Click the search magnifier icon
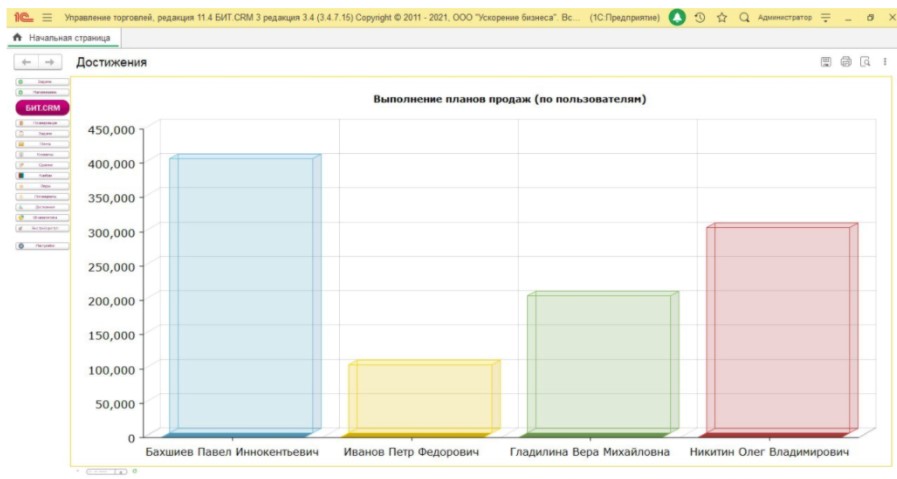The image size is (897, 479). 744,18
